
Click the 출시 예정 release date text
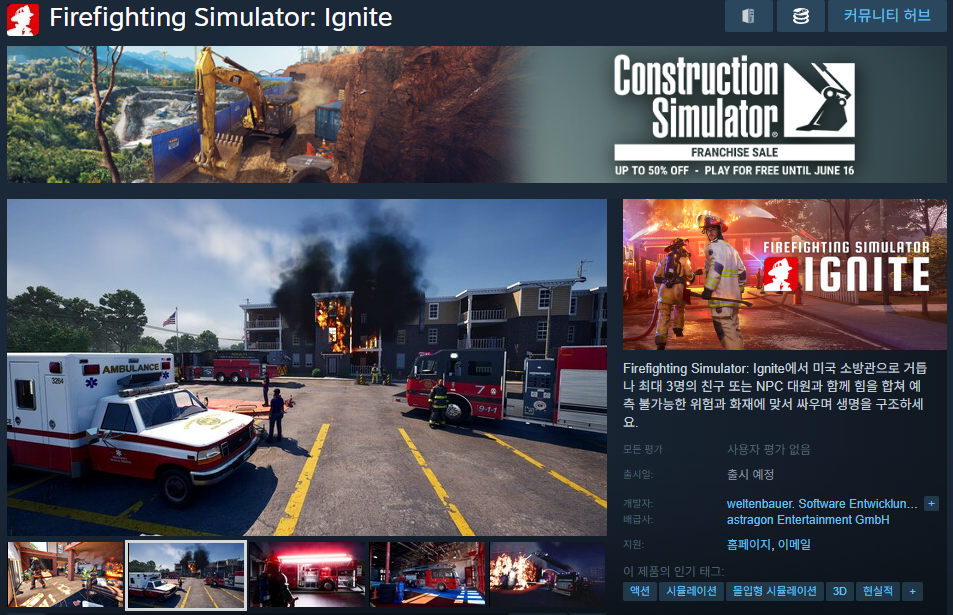[751, 474]
